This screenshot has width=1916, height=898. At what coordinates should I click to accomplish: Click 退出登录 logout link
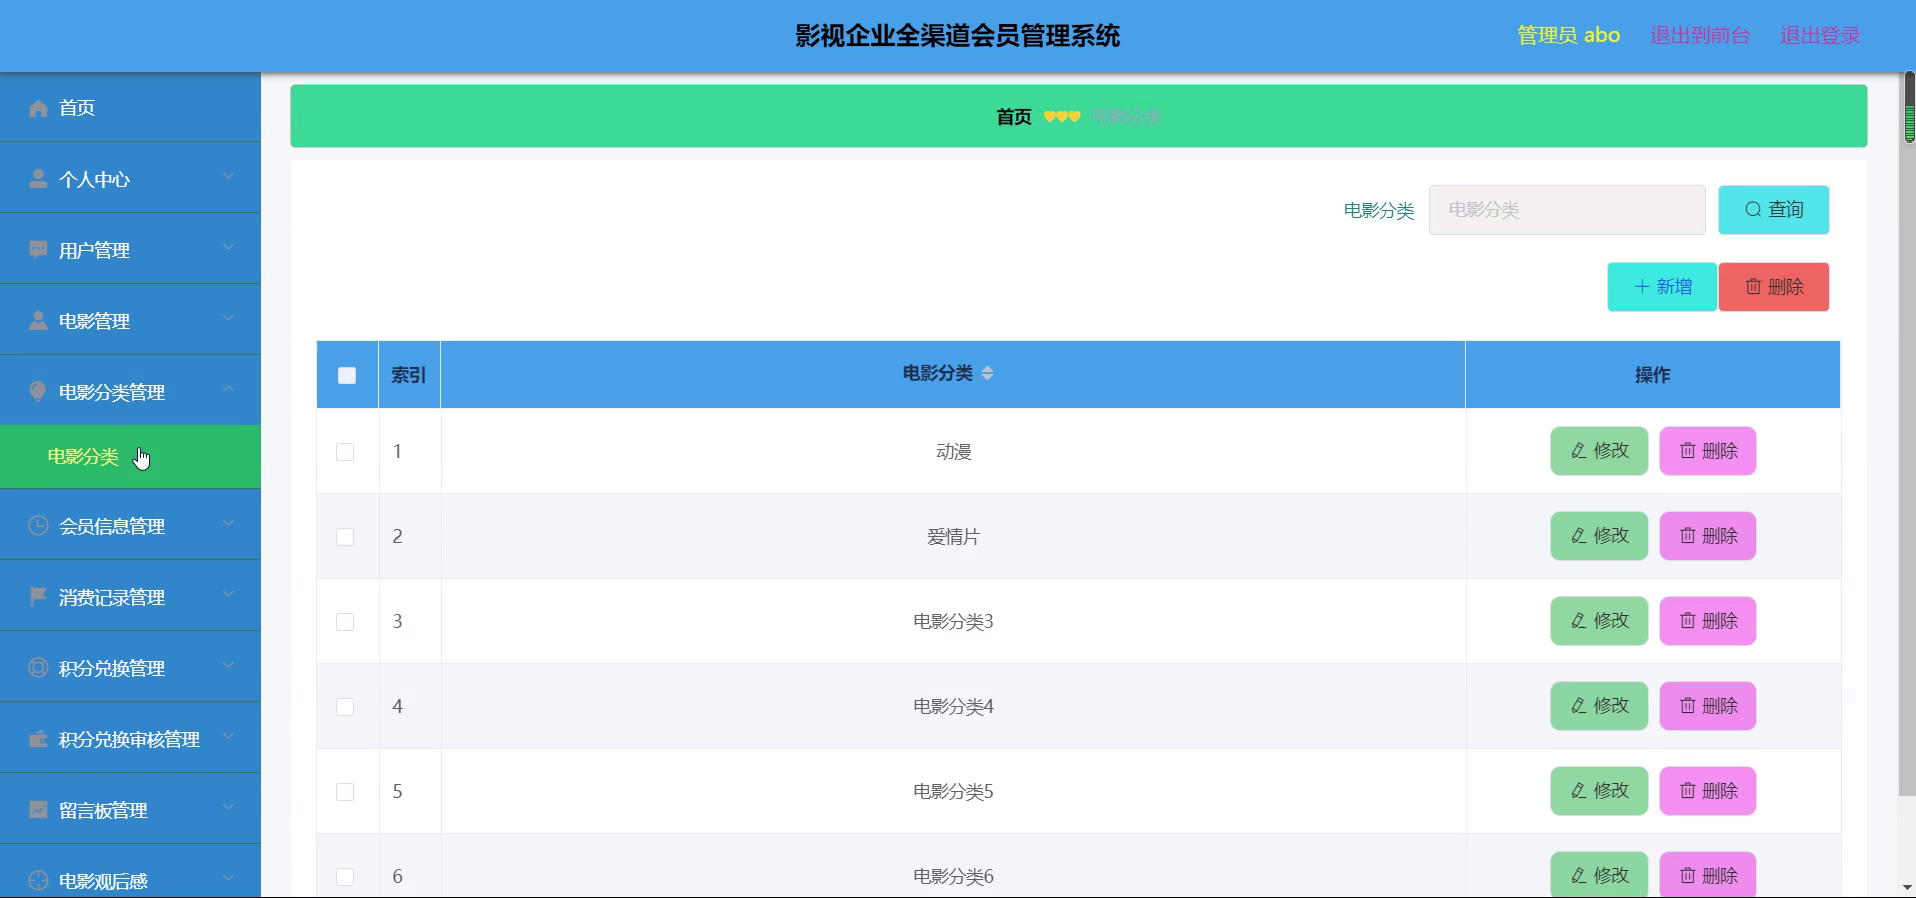click(x=1820, y=36)
